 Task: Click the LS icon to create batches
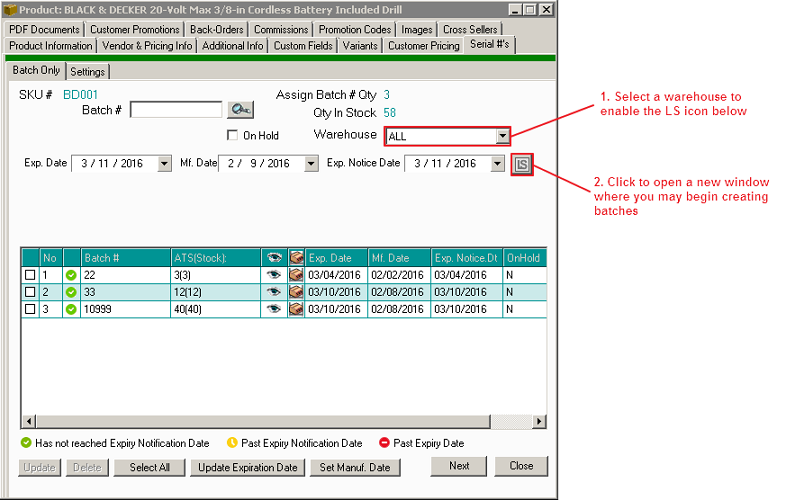click(x=522, y=164)
